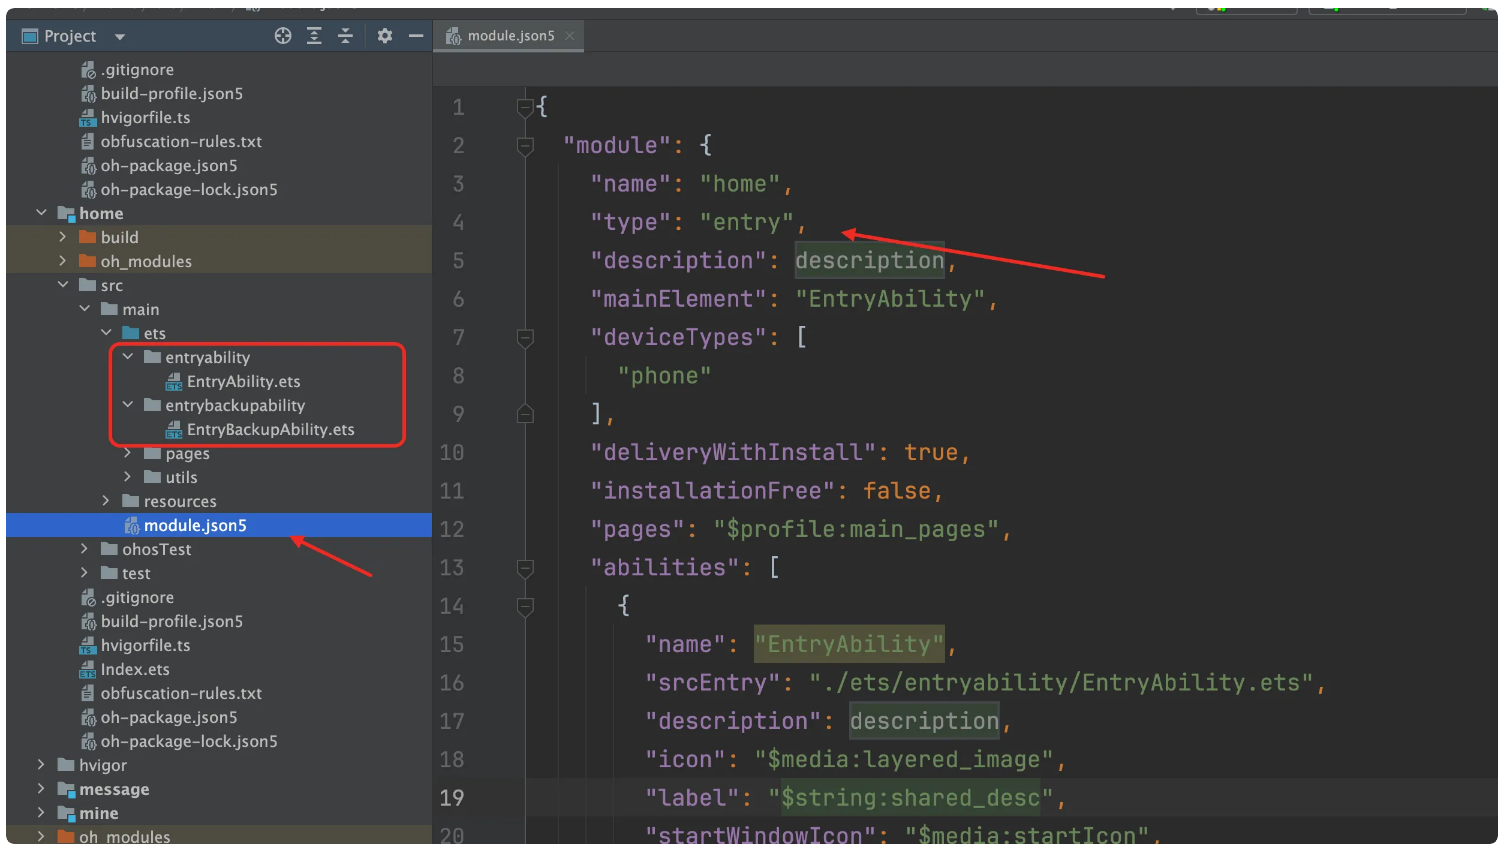Screen dimensions: 1511x853
Task: Expand the message module folder
Action: click(x=41, y=789)
